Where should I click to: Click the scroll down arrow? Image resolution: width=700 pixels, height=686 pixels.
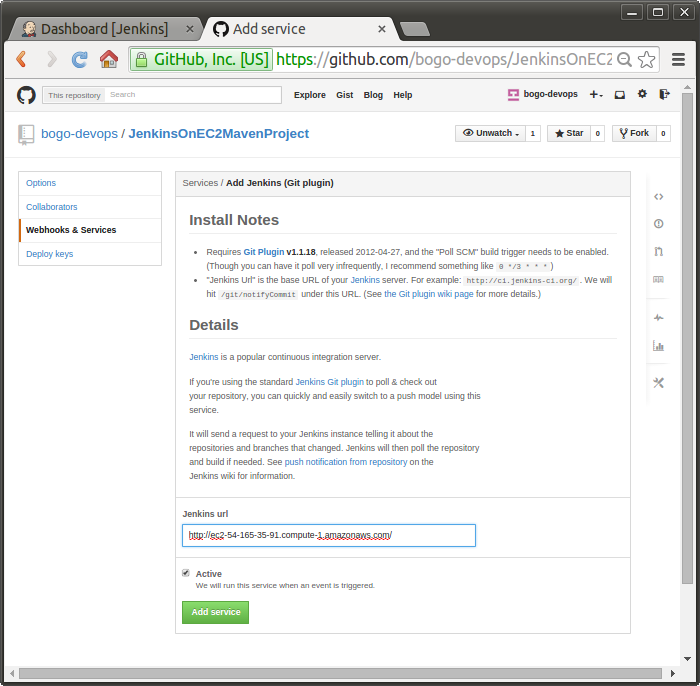687,659
